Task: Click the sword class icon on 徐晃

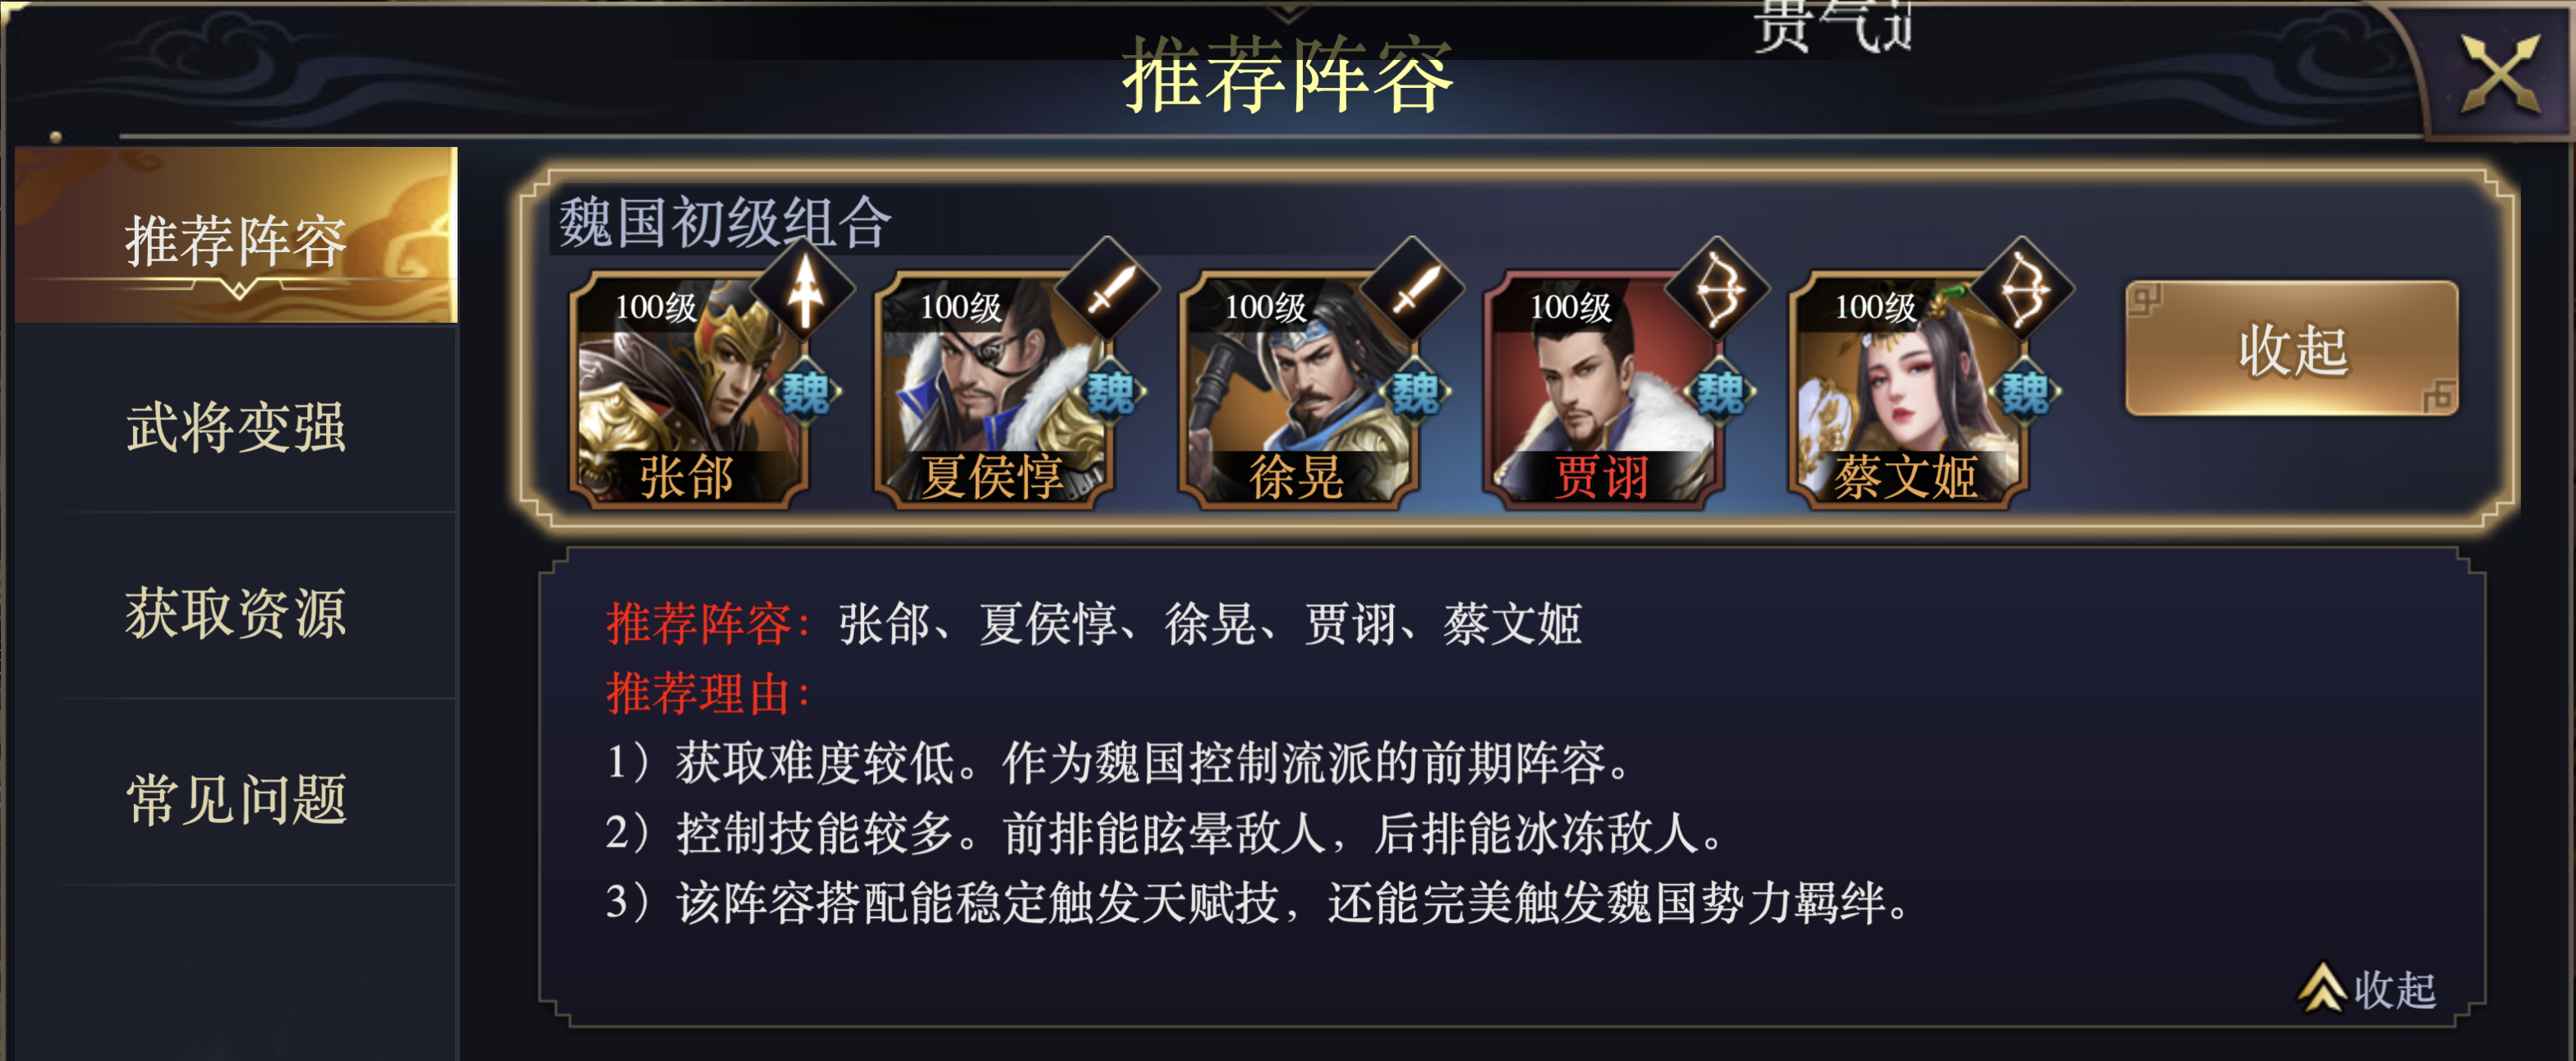Action: 1414,291
